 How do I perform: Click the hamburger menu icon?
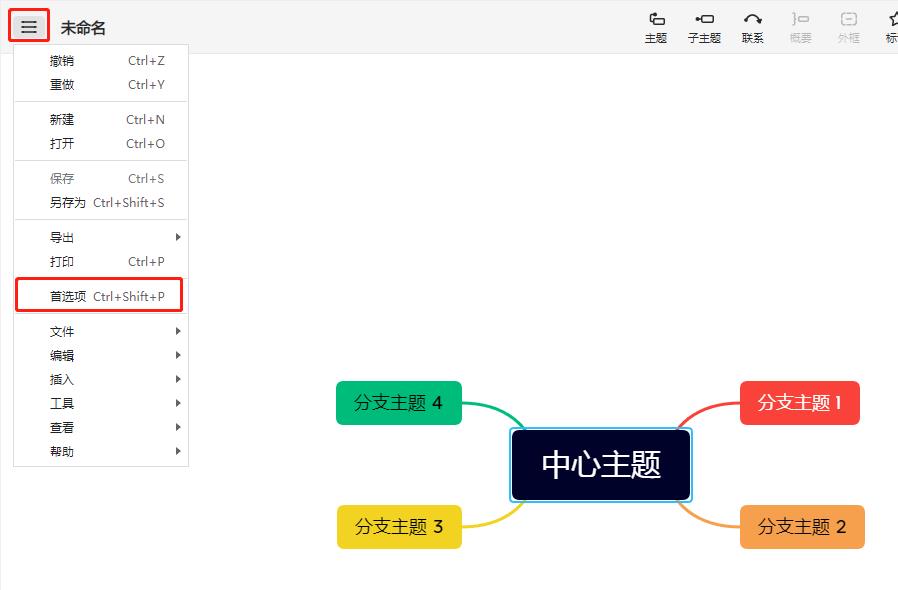tap(29, 26)
